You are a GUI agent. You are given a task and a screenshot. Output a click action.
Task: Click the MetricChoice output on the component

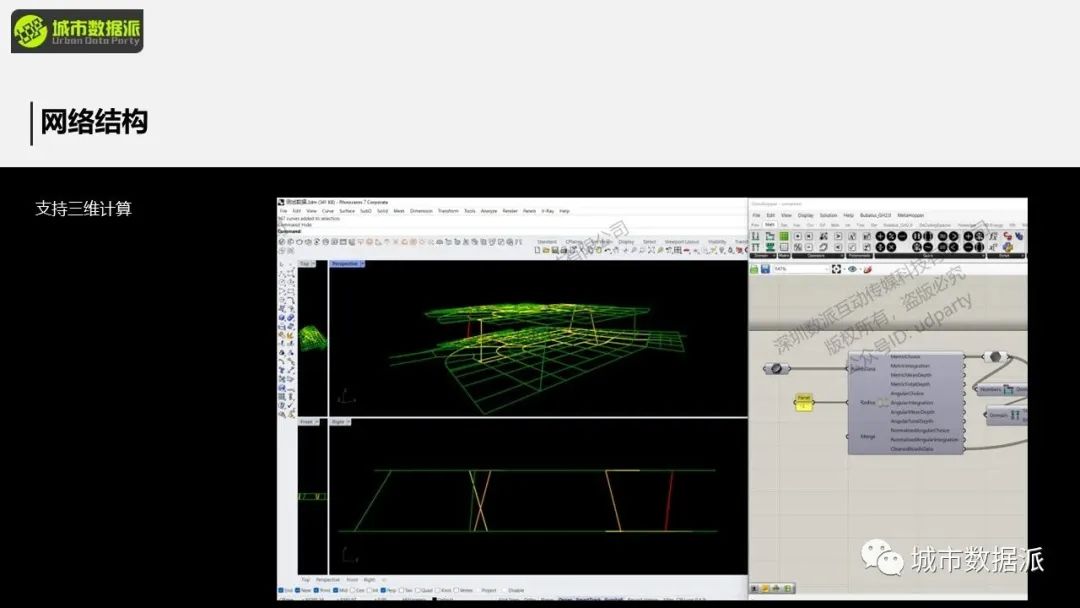[905, 357]
